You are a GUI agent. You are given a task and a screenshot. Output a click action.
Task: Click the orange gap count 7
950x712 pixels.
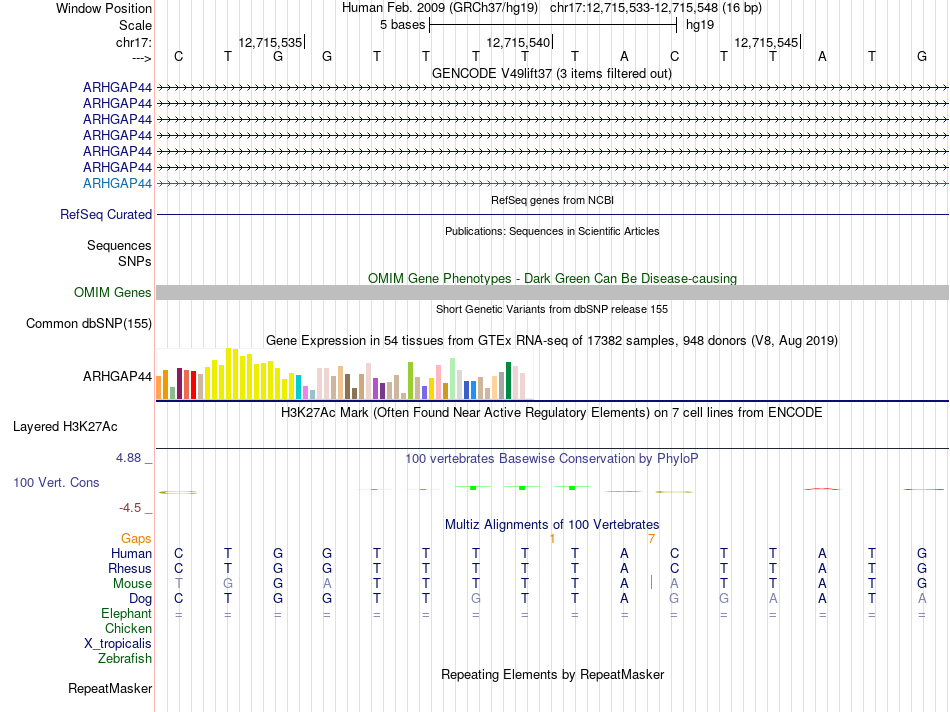[x=651, y=539]
